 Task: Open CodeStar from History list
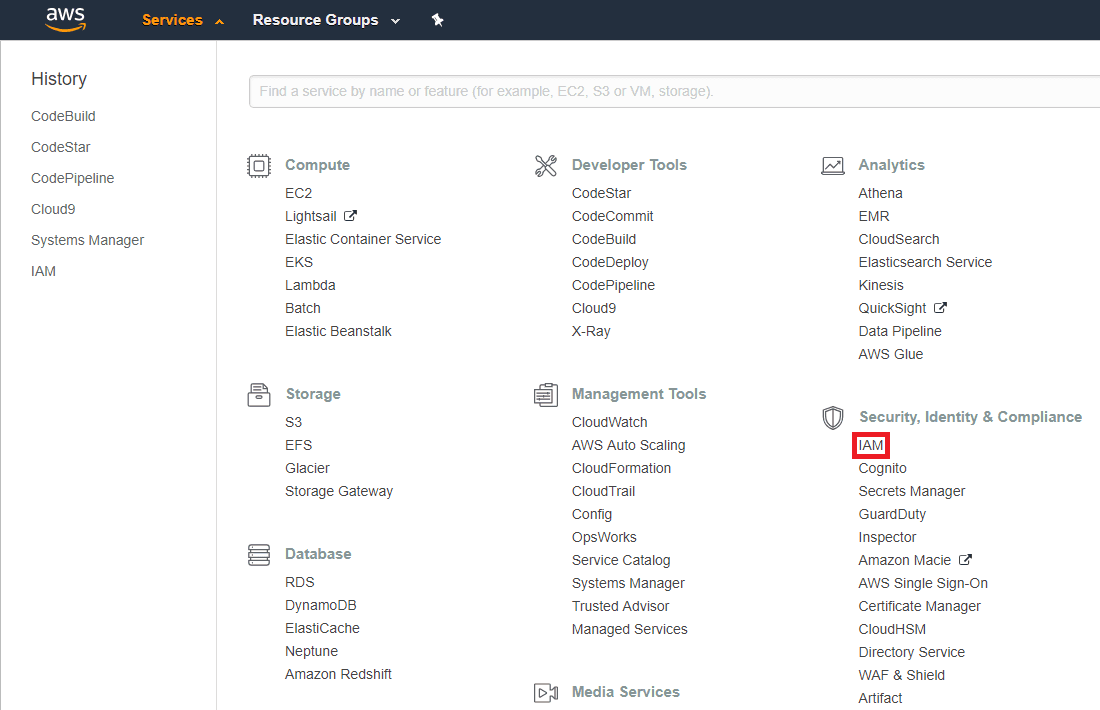tap(60, 147)
